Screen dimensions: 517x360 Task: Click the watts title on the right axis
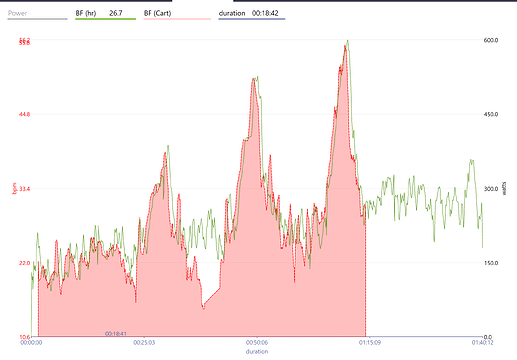504,188
